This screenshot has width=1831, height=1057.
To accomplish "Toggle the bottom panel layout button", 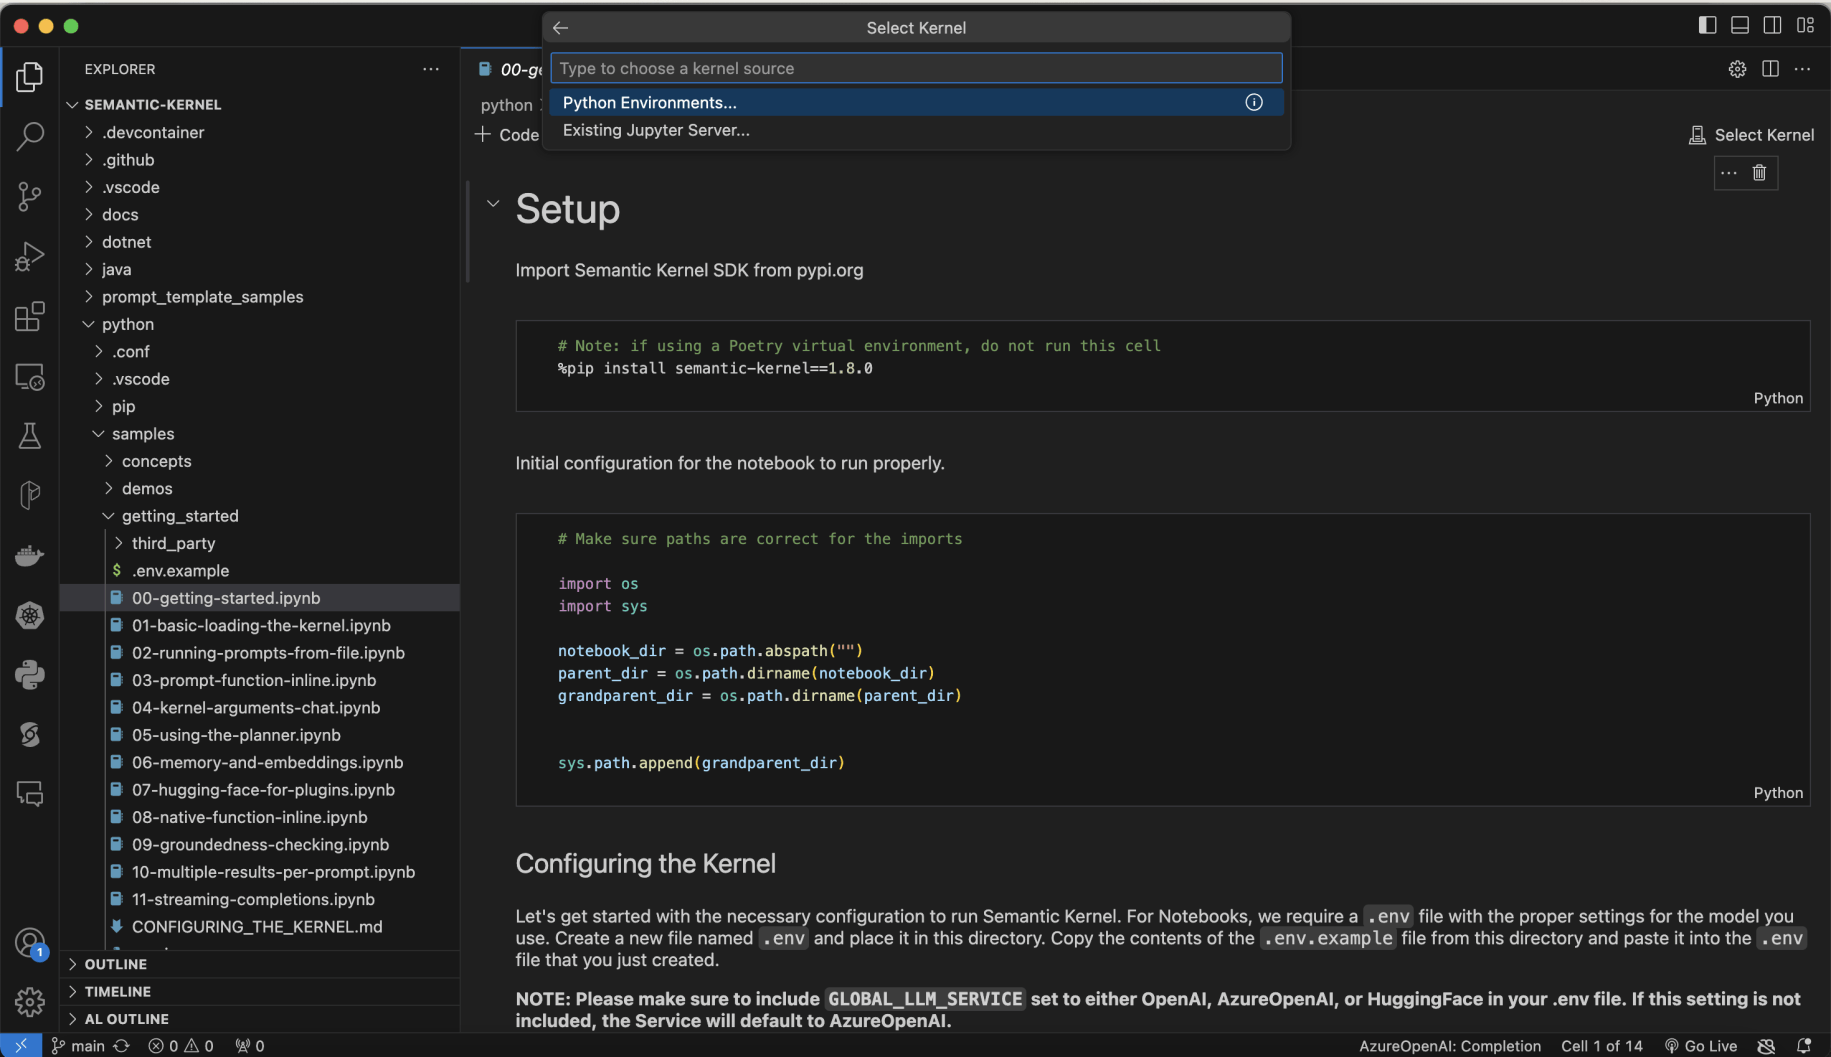I will click(x=1740, y=25).
